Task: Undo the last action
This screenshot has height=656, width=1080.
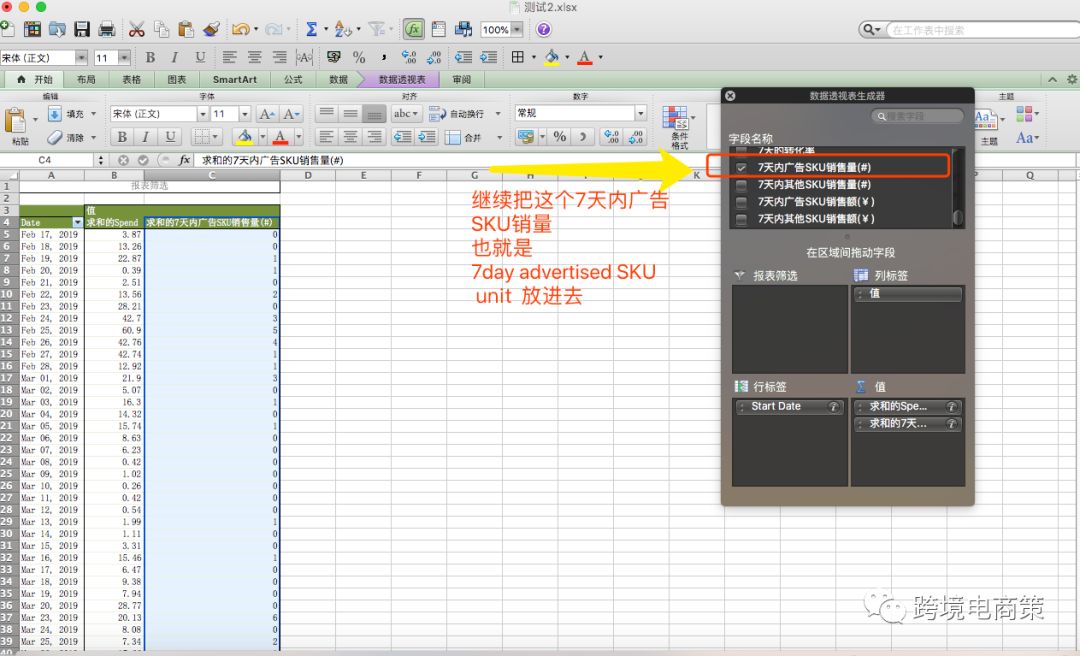Action: 240,29
